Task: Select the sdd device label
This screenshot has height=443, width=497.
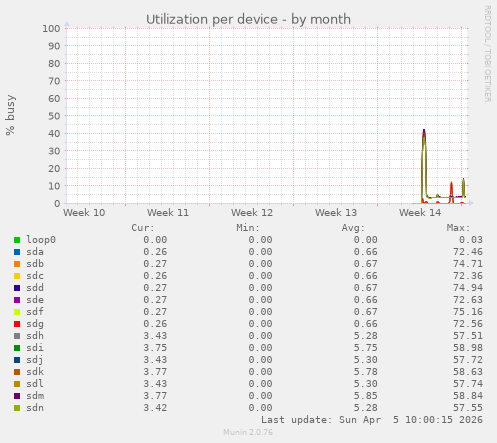Action: pos(35,288)
